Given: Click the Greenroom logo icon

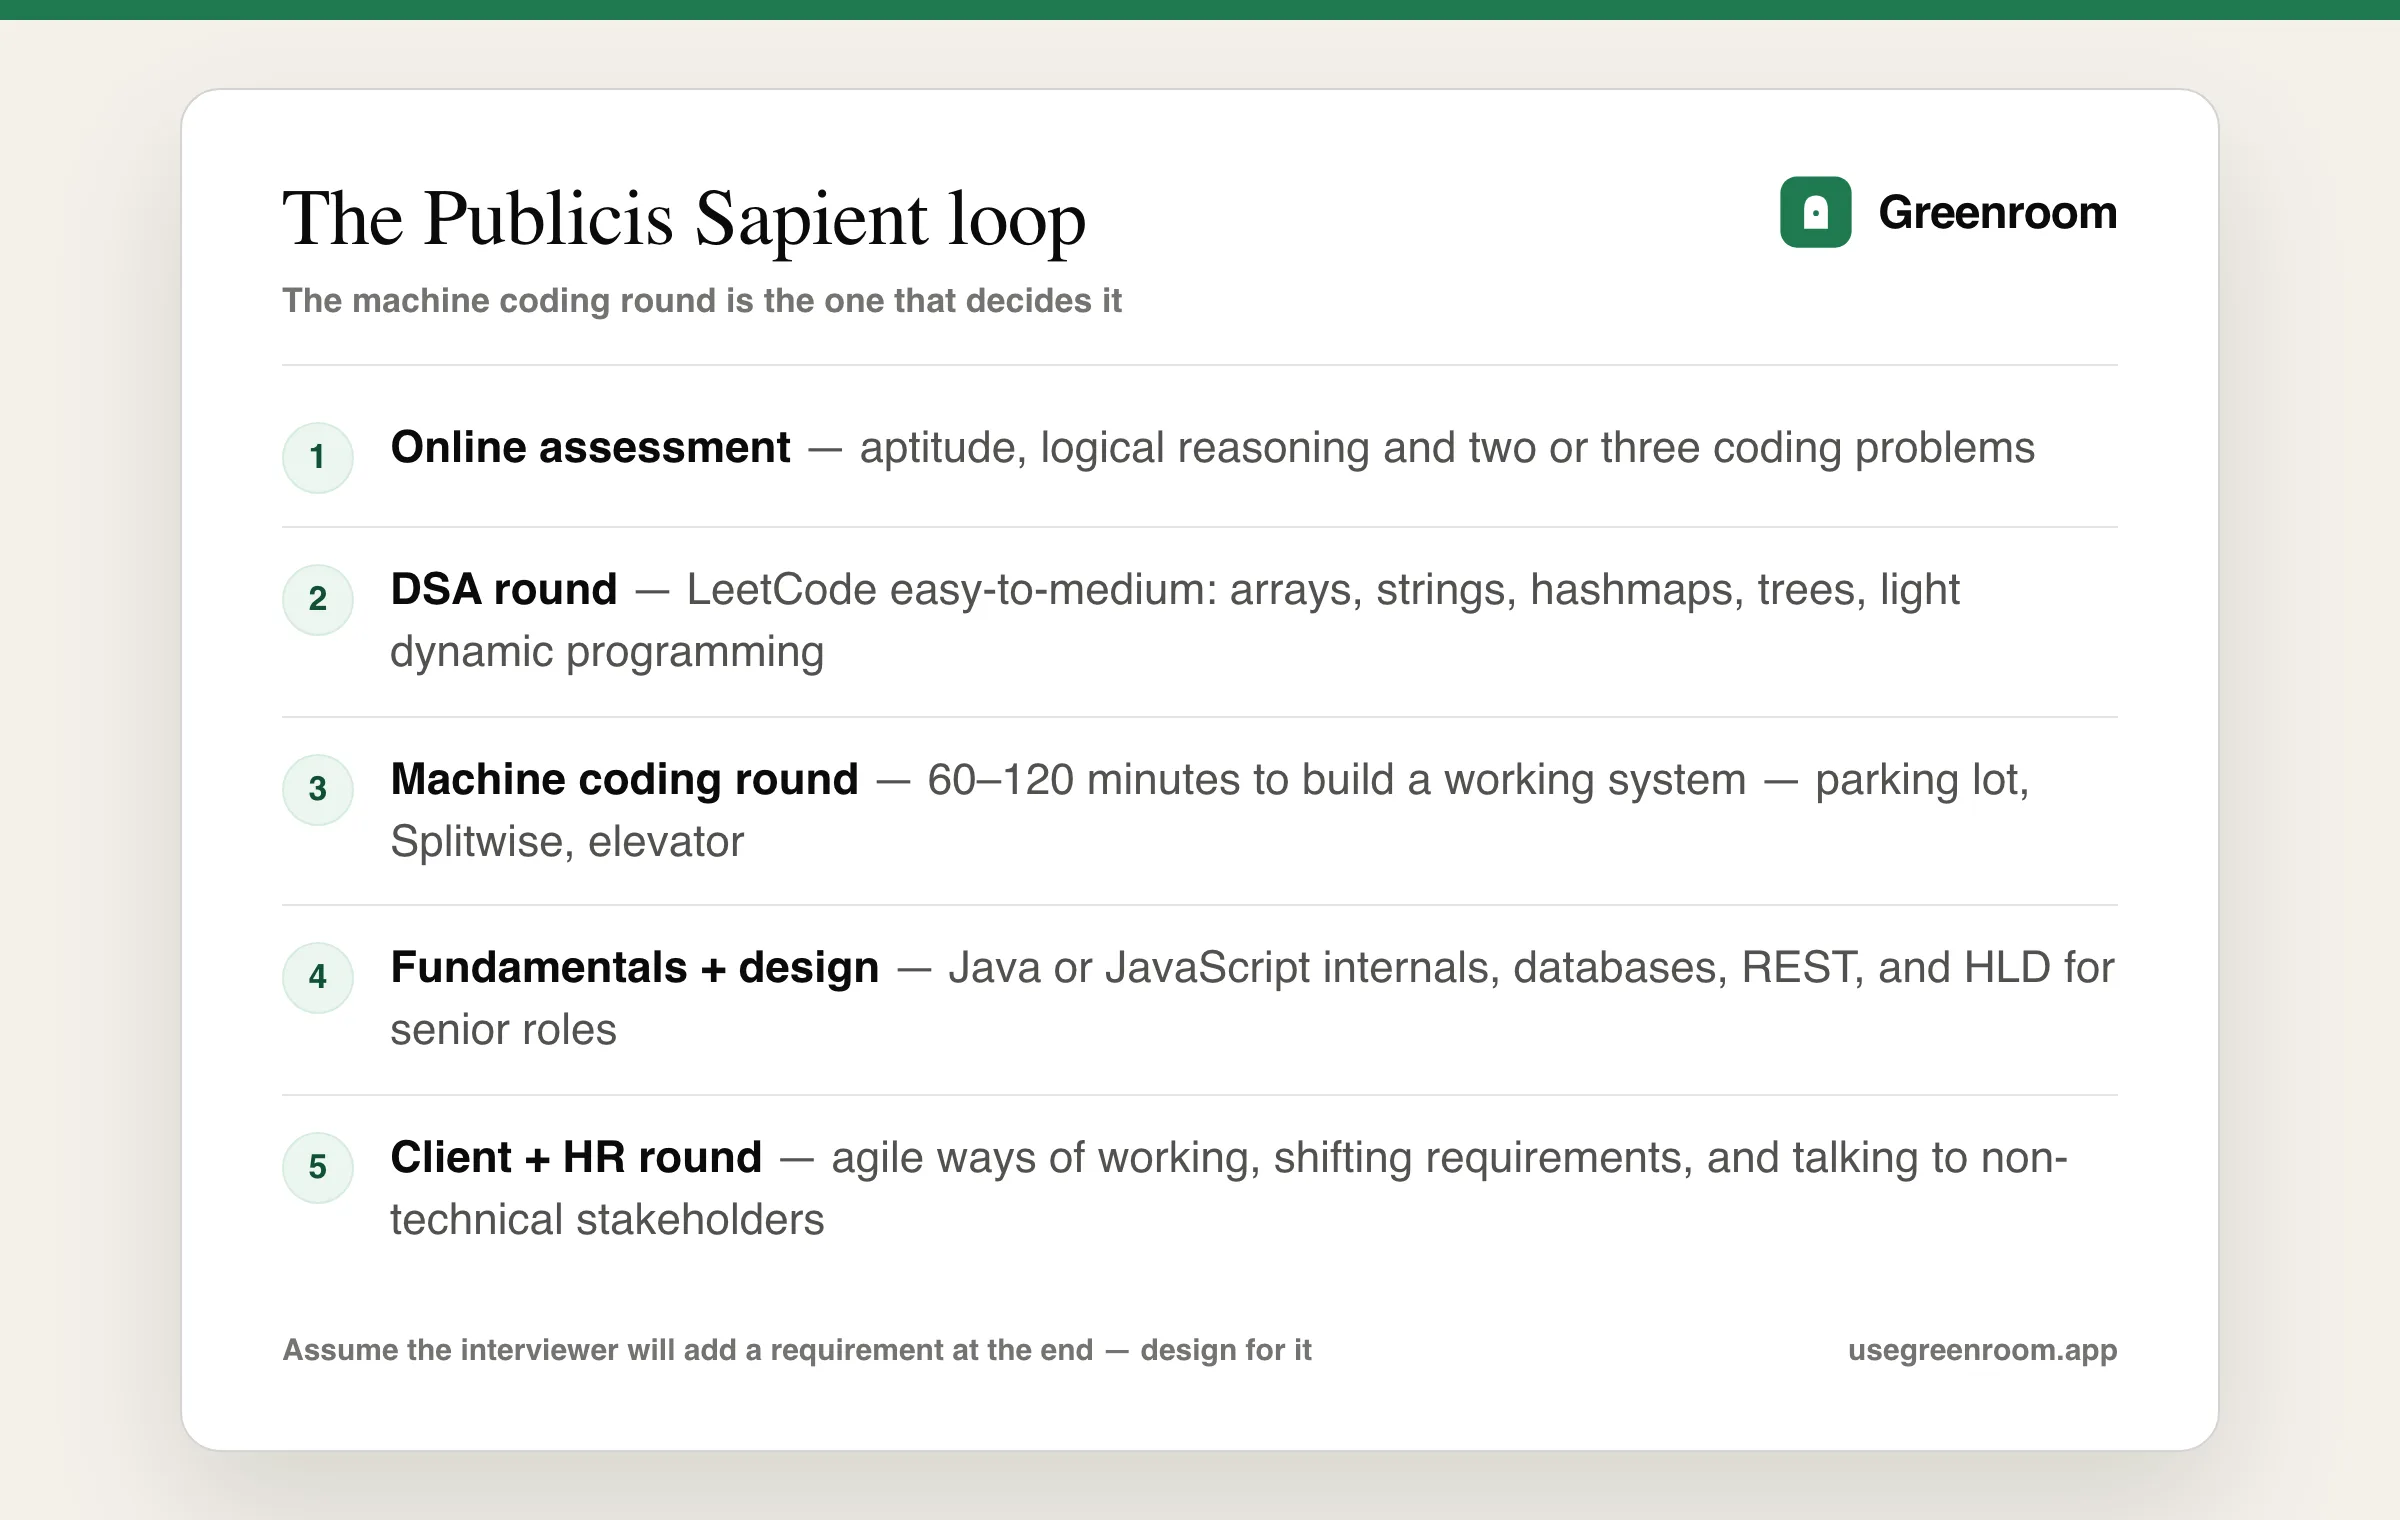Looking at the screenshot, I should [x=1815, y=212].
